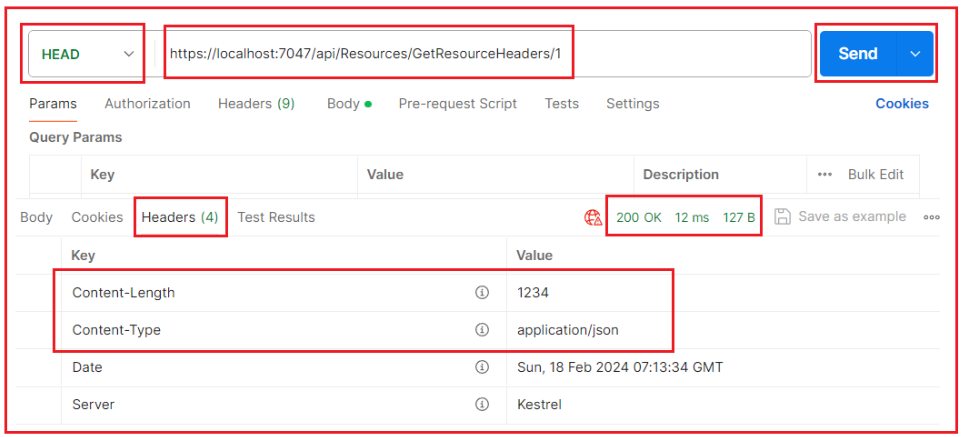Select the Date key cell
962x437 pixels.
284,368
